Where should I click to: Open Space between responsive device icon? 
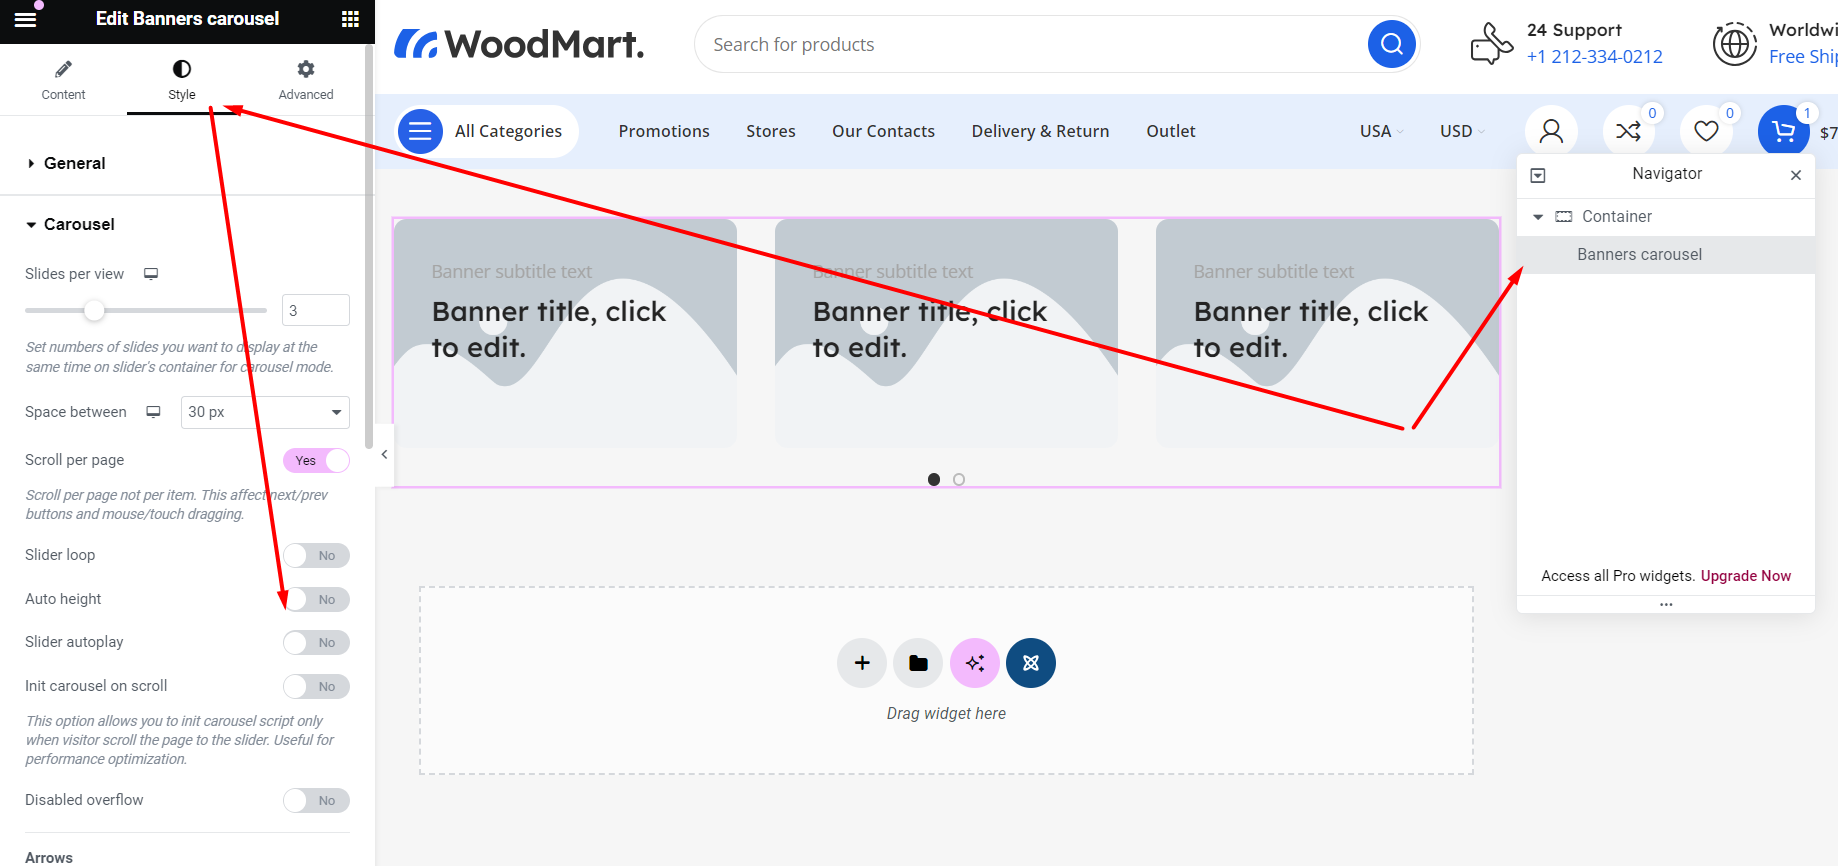click(x=153, y=412)
